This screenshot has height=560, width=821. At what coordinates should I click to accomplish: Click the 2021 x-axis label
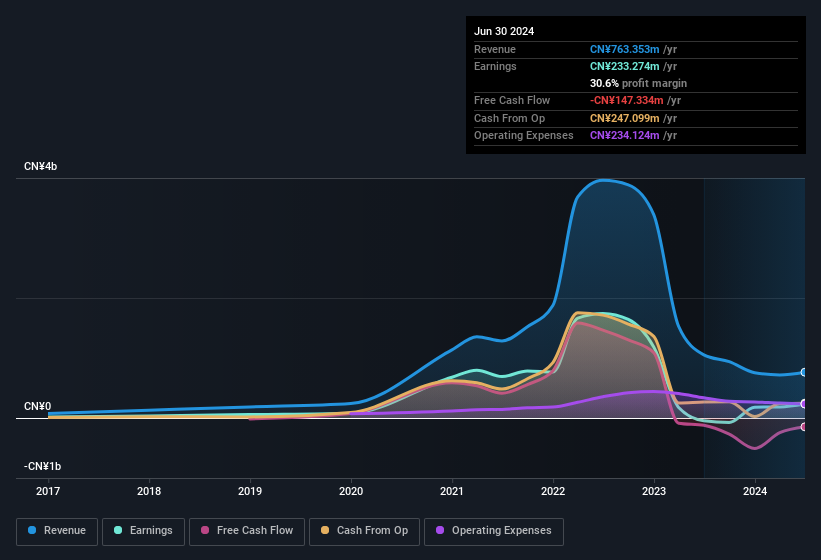tap(452, 491)
